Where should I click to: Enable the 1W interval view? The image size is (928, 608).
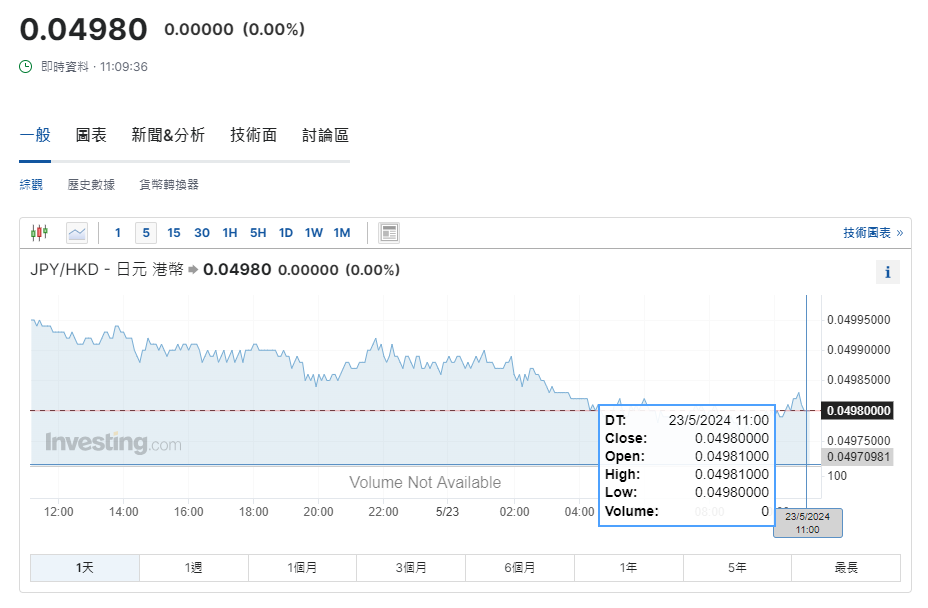312,232
